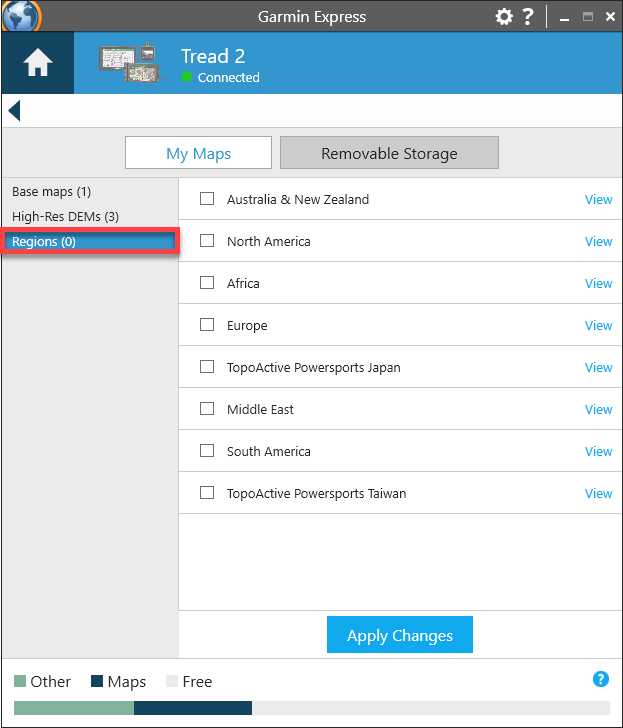Image resolution: width=623 pixels, height=728 pixels.
Task: Click the Other legend color swatch
Action: tap(20, 681)
